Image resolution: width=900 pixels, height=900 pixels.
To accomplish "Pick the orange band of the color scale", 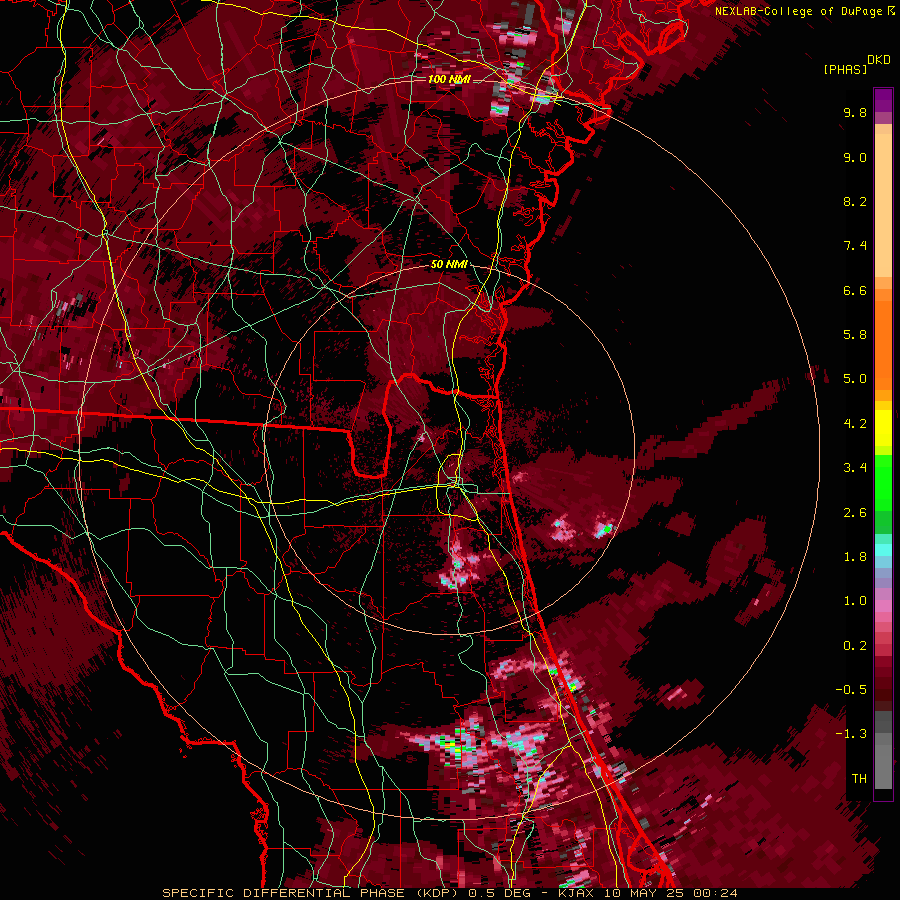I will 883,340.
